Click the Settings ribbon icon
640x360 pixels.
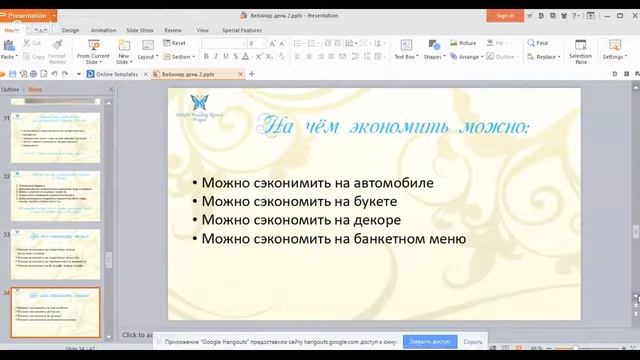[615, 44]
